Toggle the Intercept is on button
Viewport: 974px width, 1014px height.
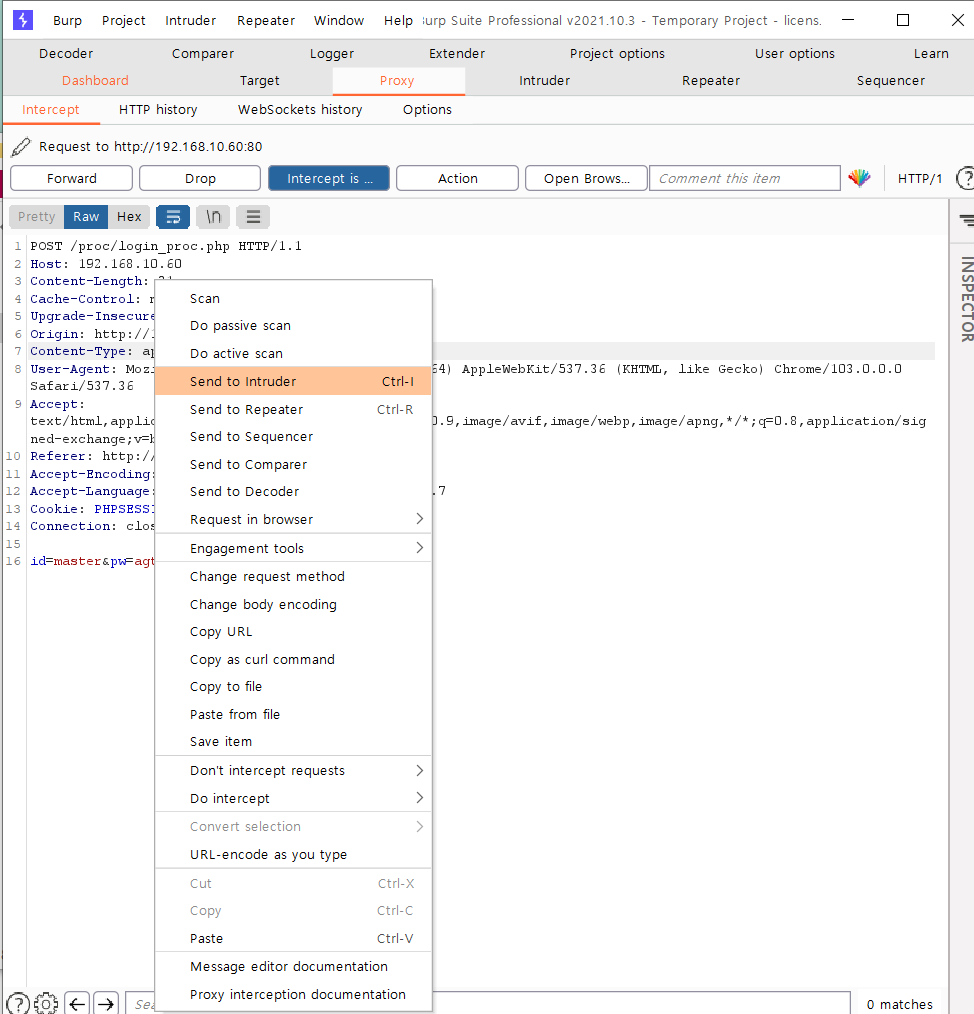coord(329,178)
